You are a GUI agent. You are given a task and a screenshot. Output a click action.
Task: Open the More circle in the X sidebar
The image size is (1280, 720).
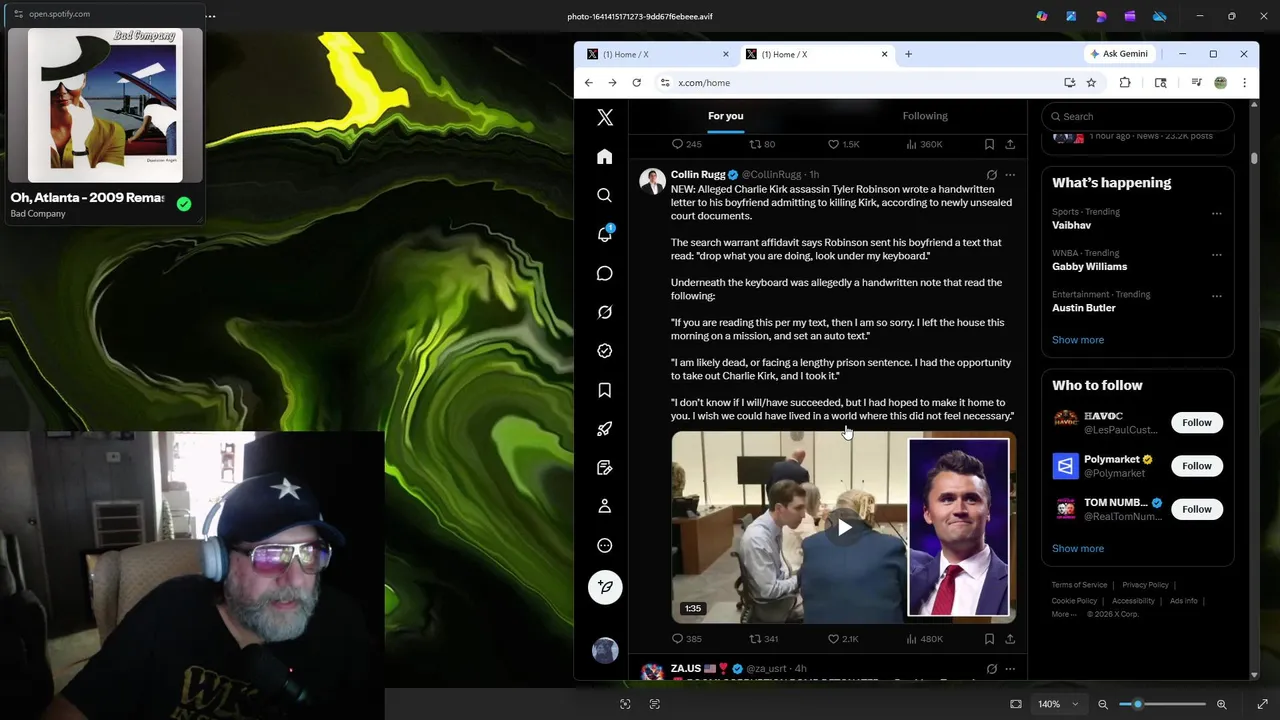pos(605,546)
